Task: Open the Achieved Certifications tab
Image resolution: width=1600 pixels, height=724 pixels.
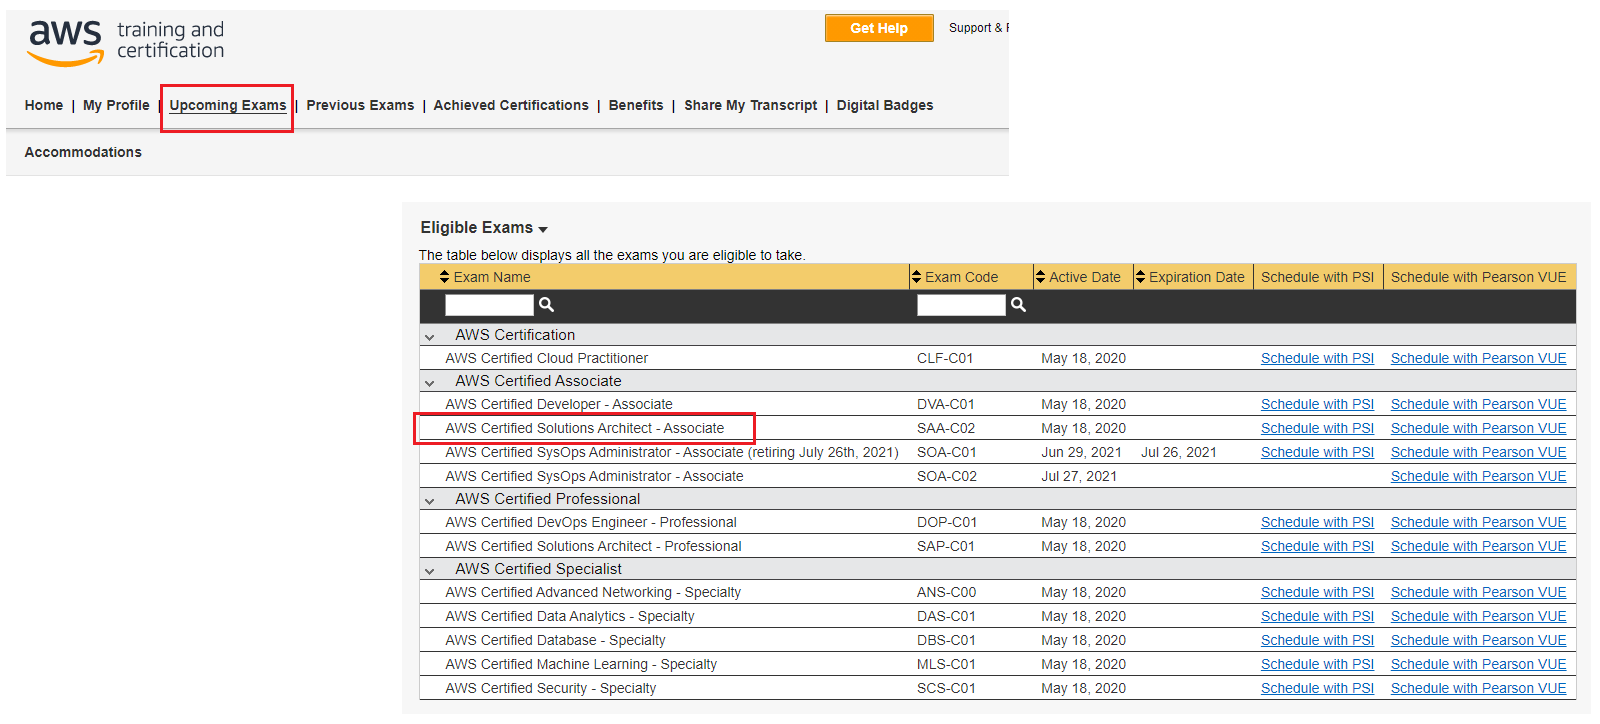Action: click(511, 105)
